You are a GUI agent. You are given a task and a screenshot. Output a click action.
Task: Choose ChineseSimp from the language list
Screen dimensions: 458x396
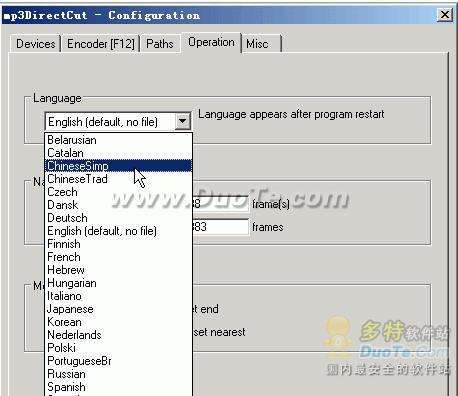[118, 166]
